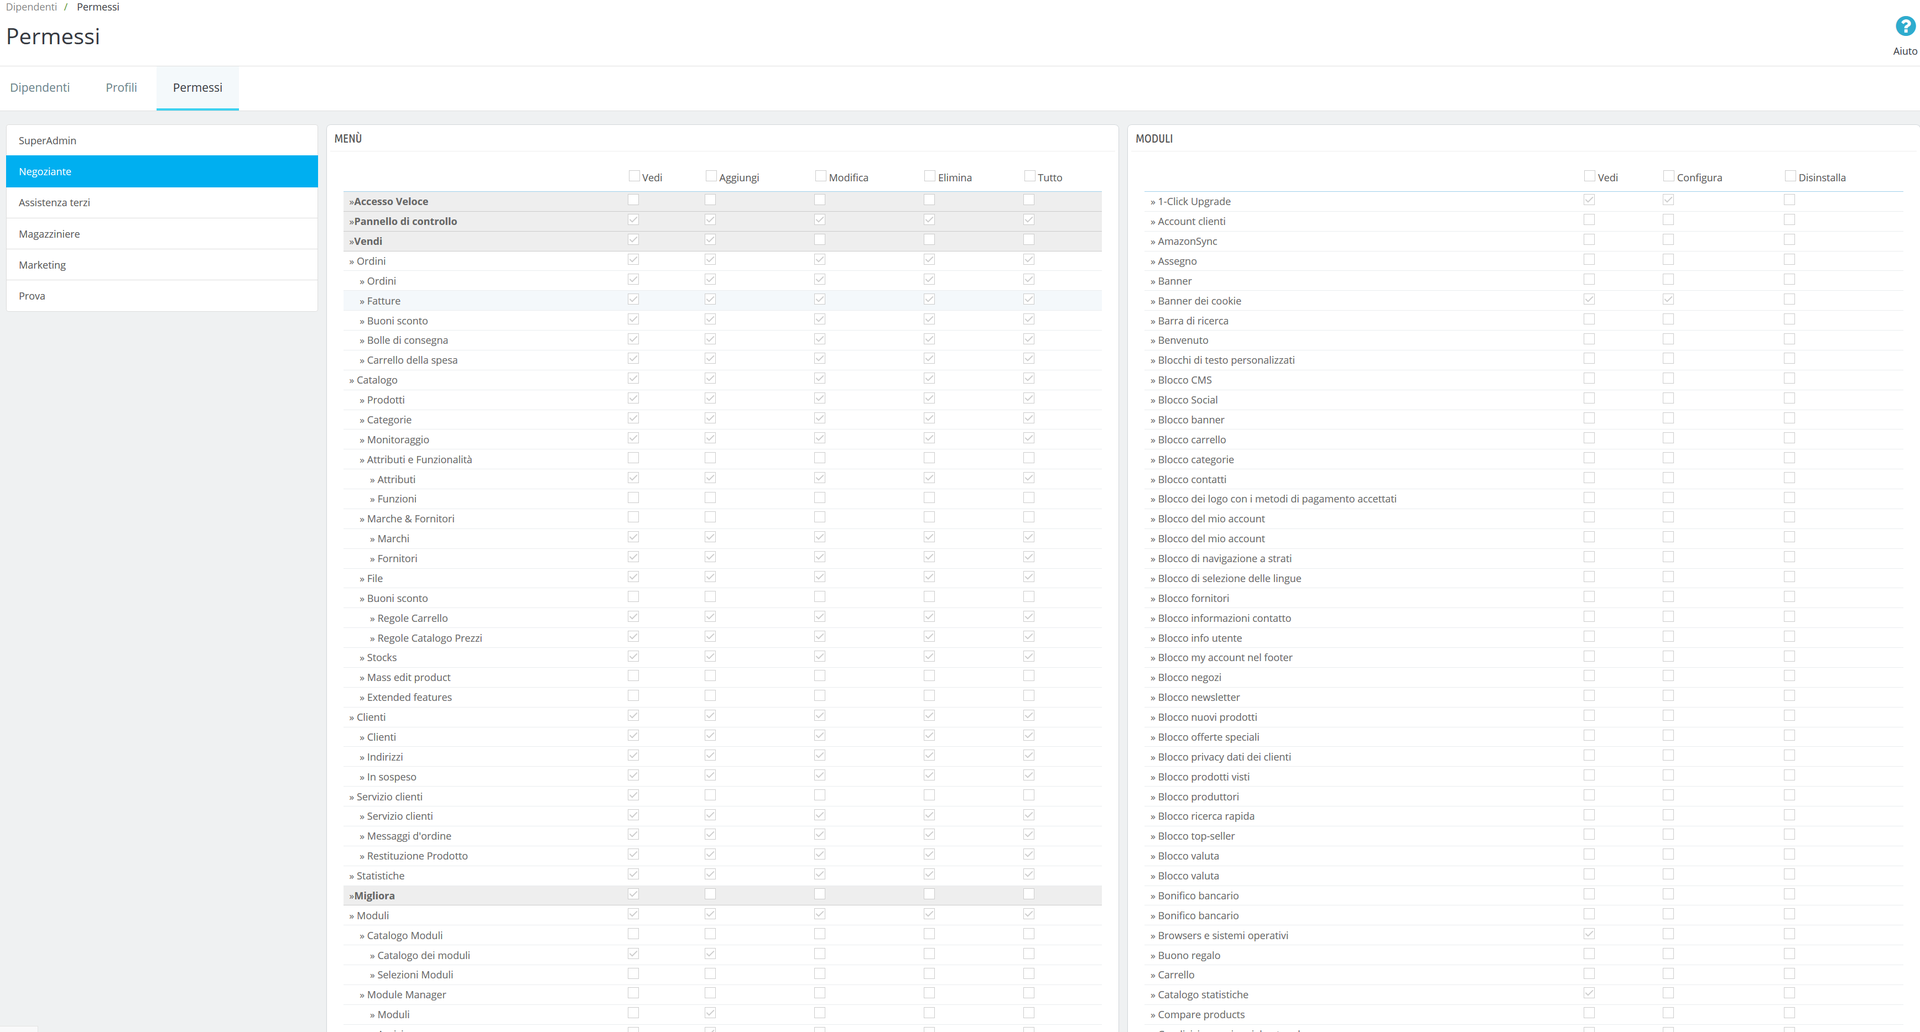1920x1032 pixels.
Task: Uncheck Elimina for Bolle di consegna
Action: click(x=929, y=339)
